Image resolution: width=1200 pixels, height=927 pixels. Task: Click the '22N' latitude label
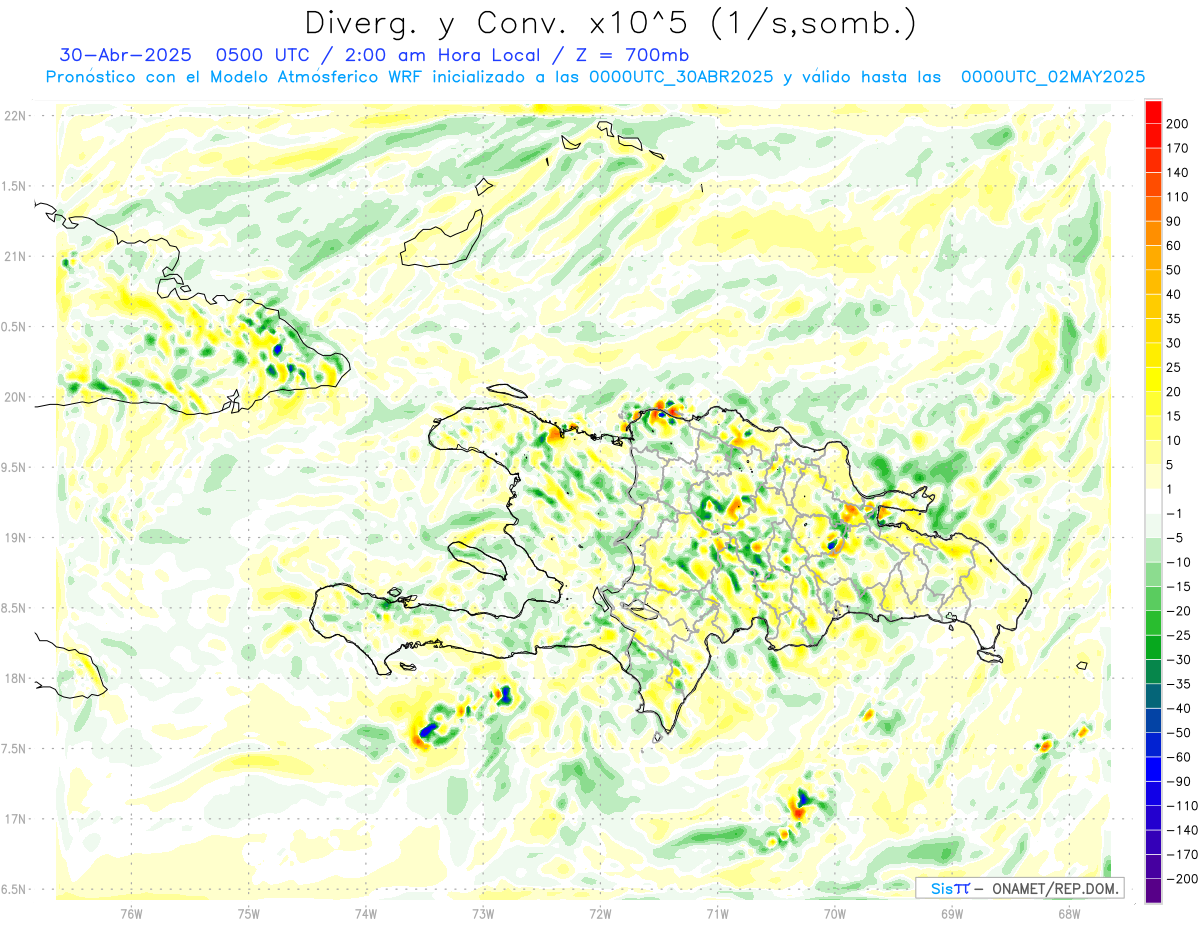point(14,116)
